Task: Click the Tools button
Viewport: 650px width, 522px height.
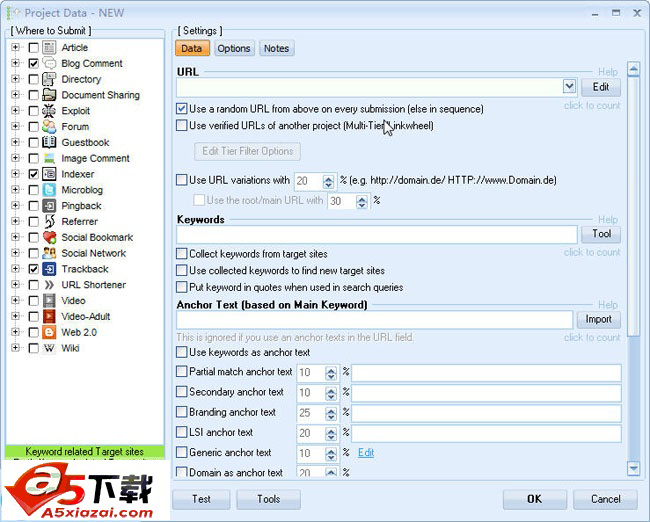Action: 268,499
